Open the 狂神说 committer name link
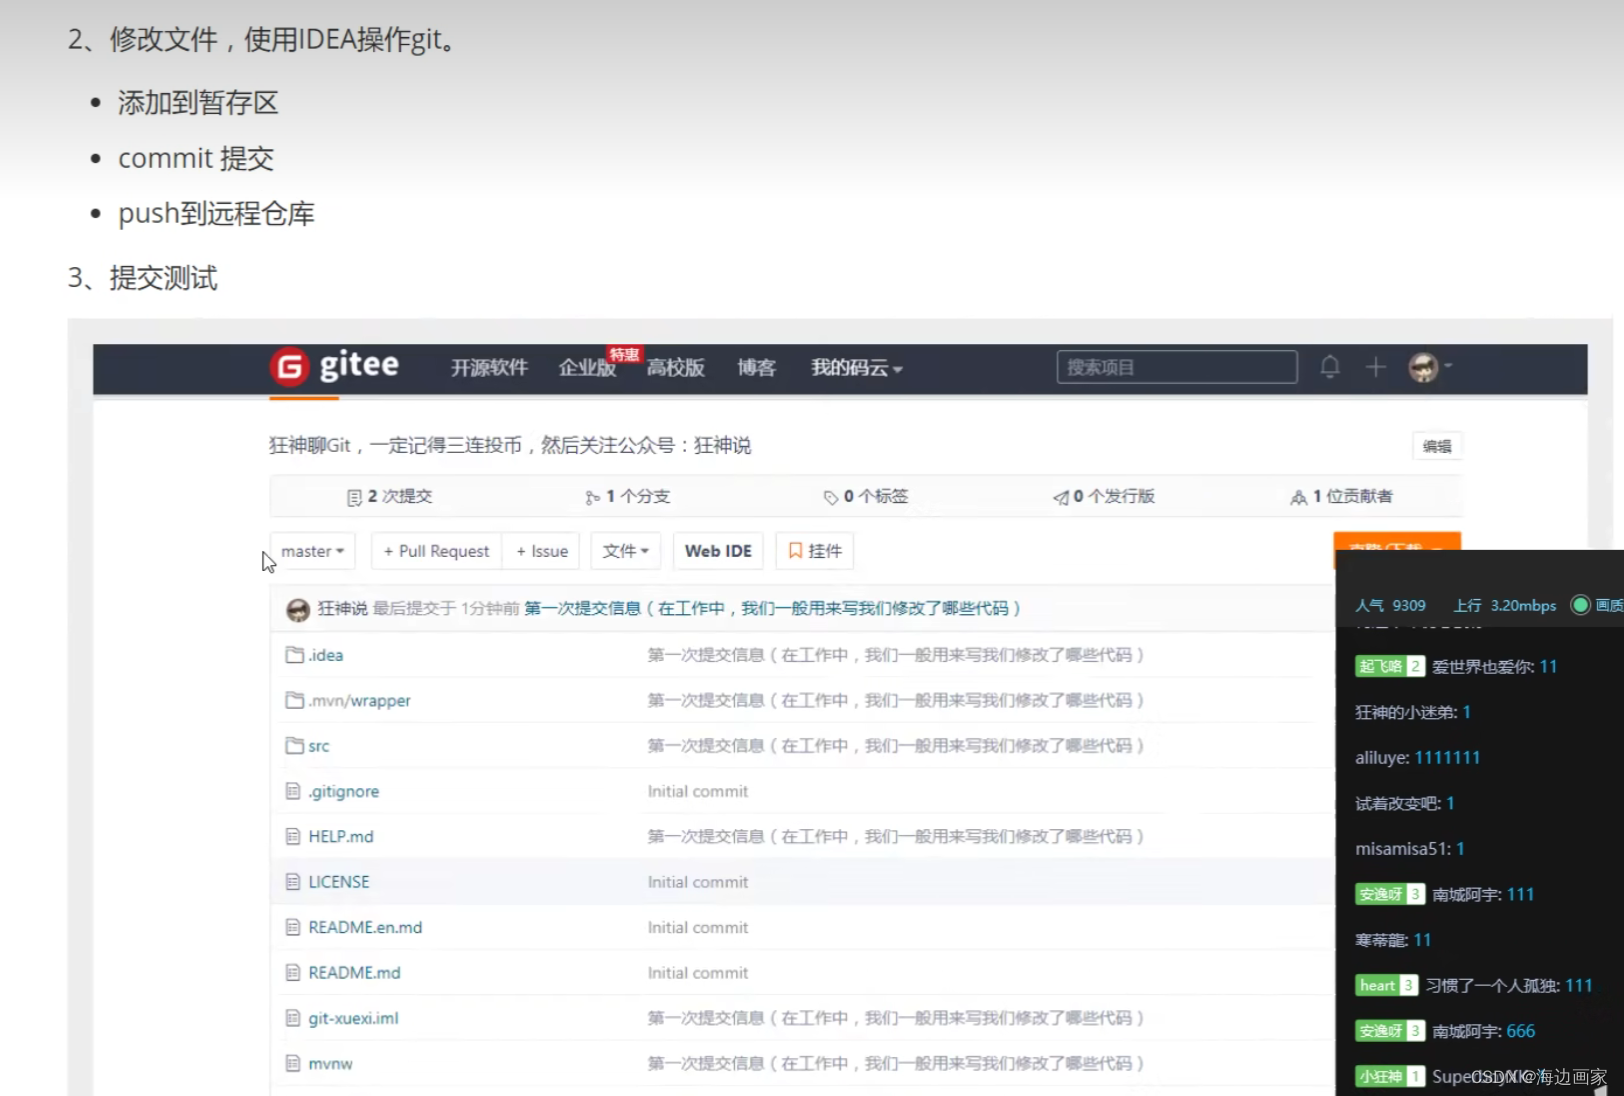1624x1096 pixels. [342, 608]
